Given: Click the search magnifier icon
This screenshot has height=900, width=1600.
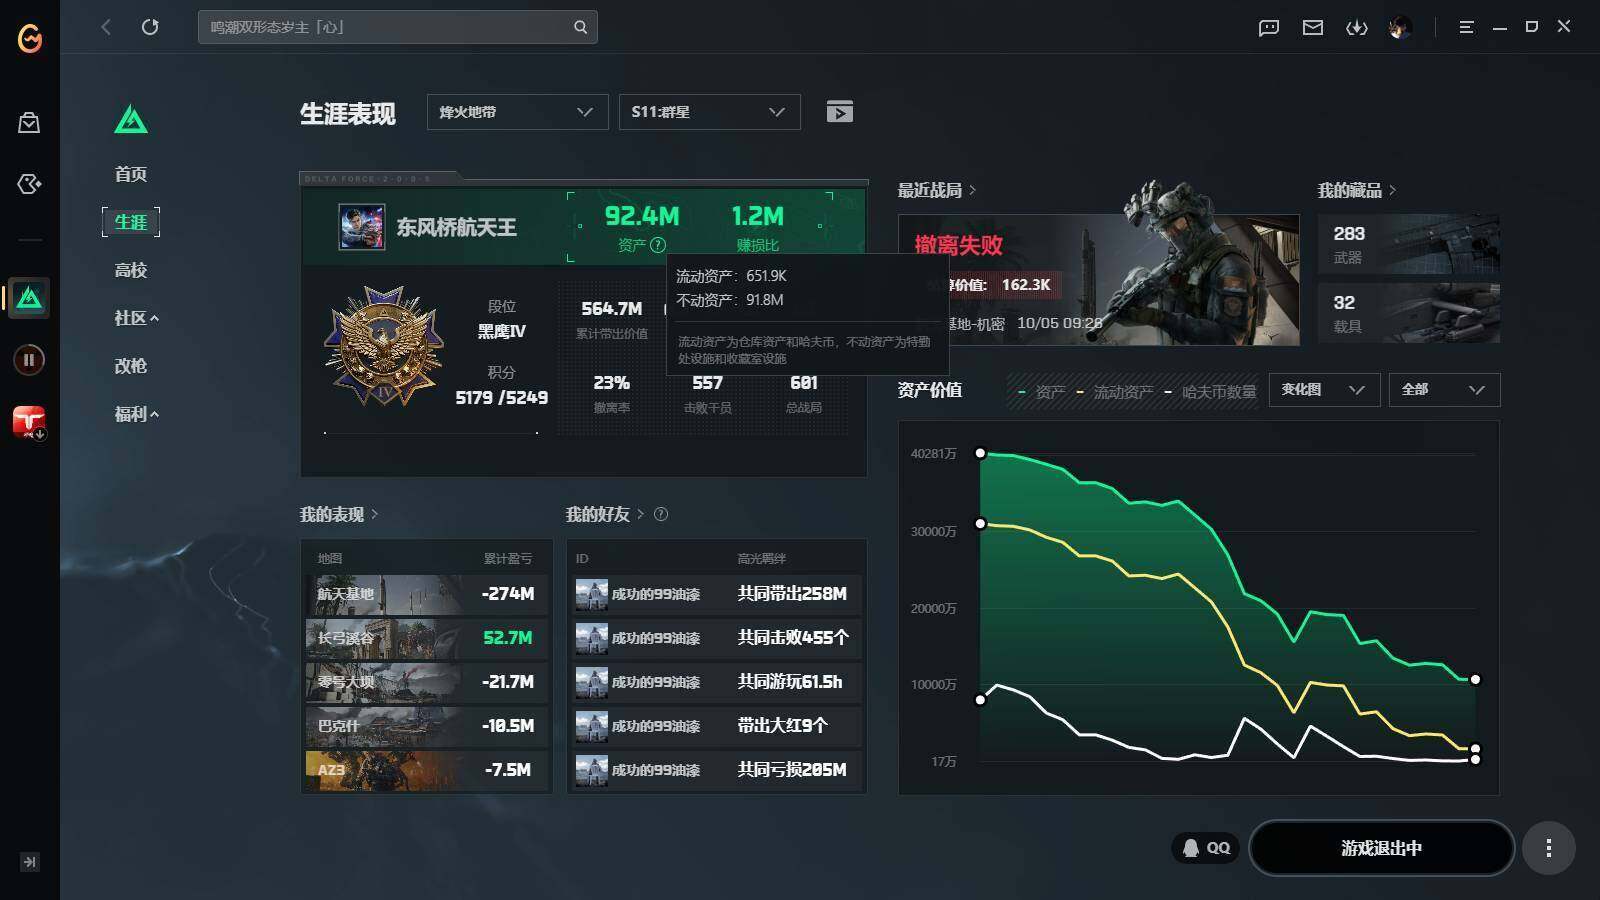Looking at the screenshot, I should point(580,27).
